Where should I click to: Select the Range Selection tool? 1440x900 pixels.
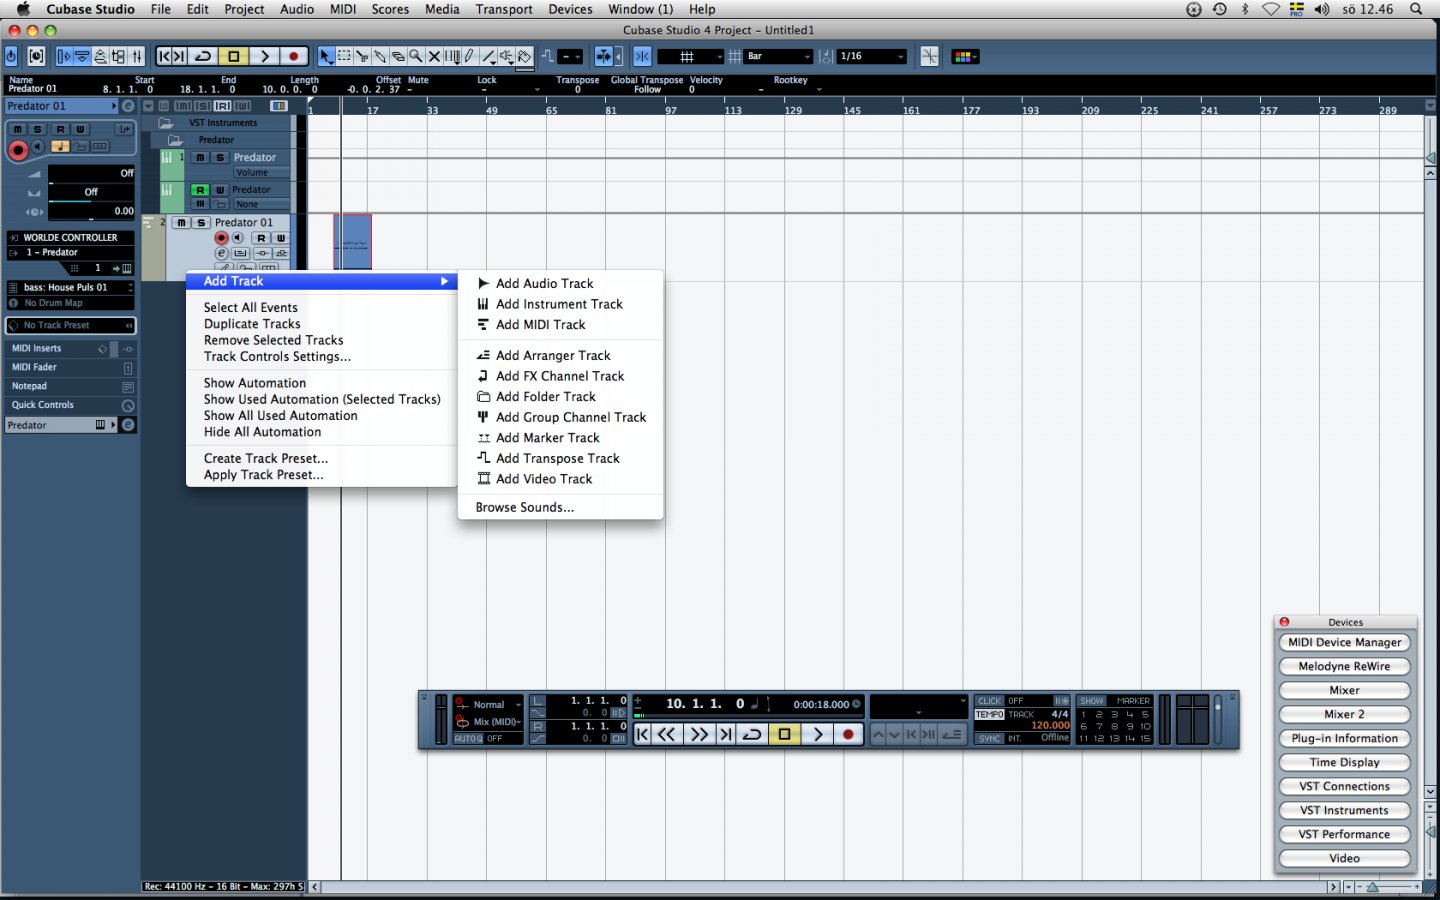click(344, 57)
